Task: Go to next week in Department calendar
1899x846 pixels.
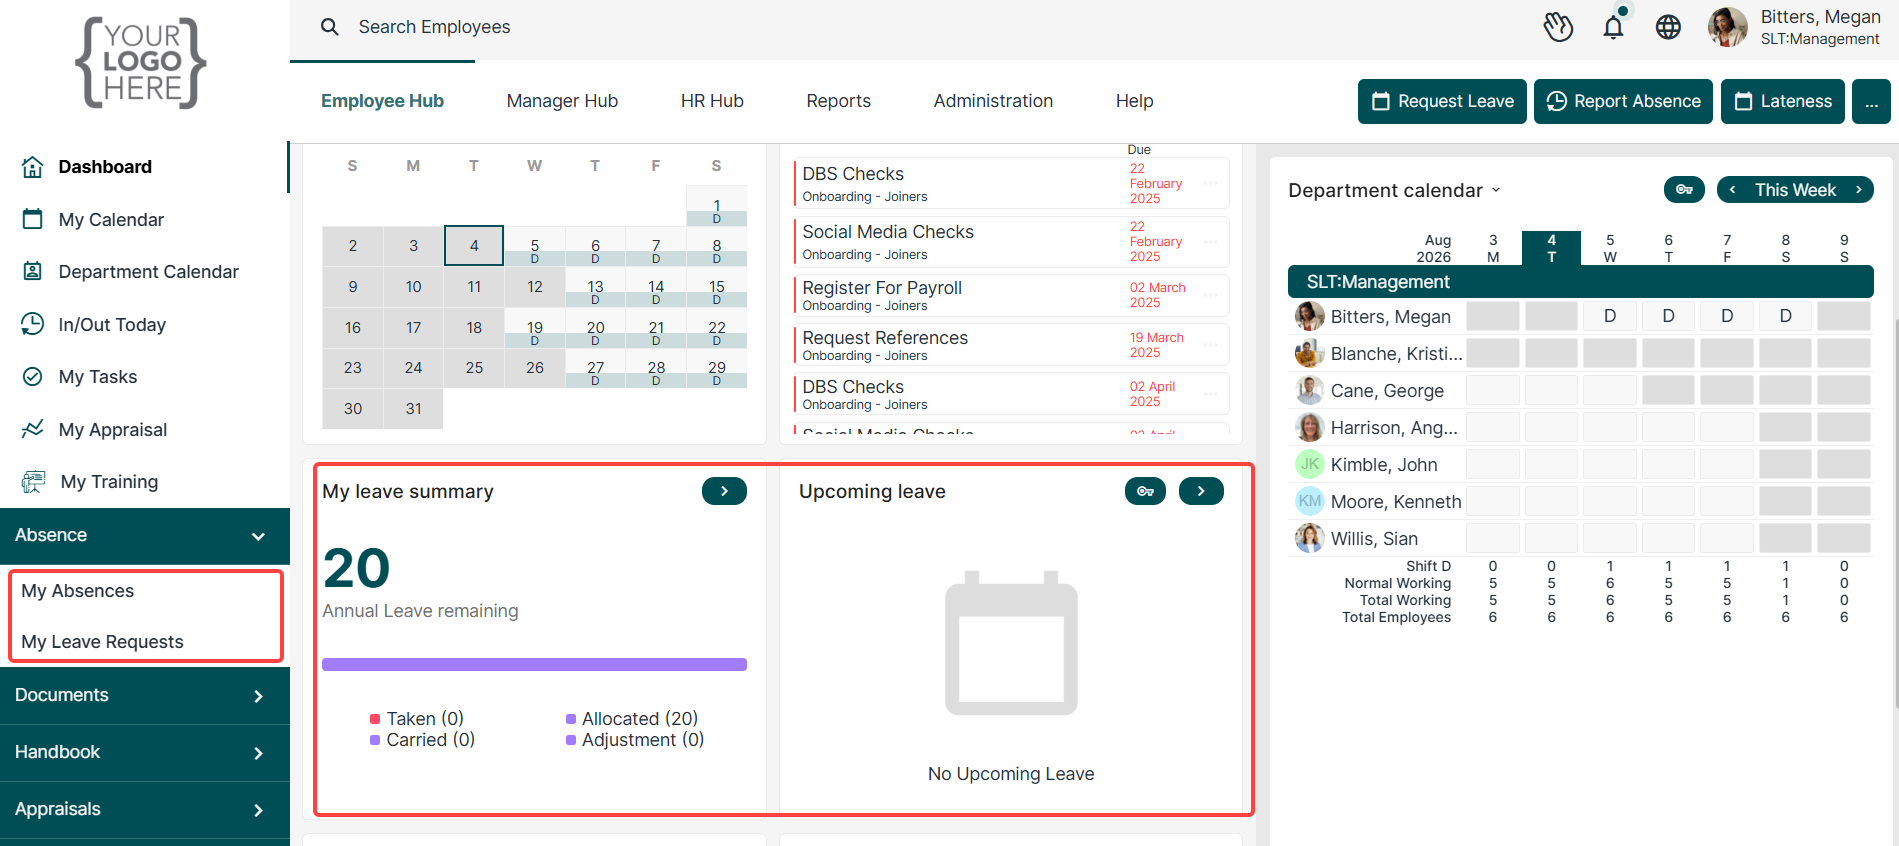Action: [1859, 190]
